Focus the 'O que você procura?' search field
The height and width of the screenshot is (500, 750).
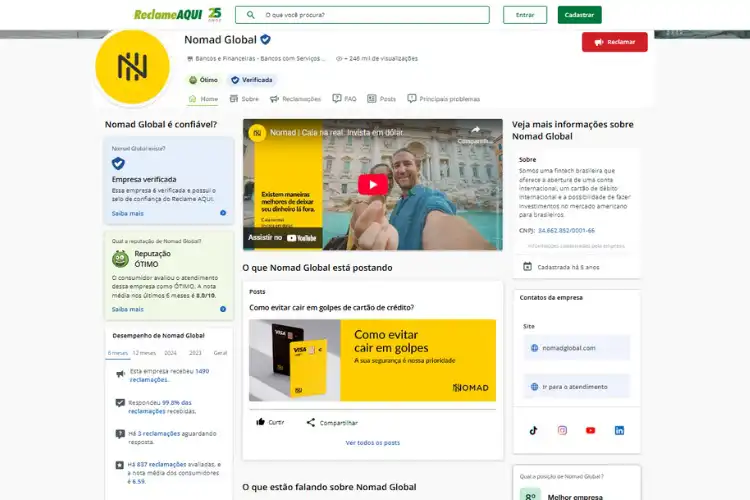(362, 15)
